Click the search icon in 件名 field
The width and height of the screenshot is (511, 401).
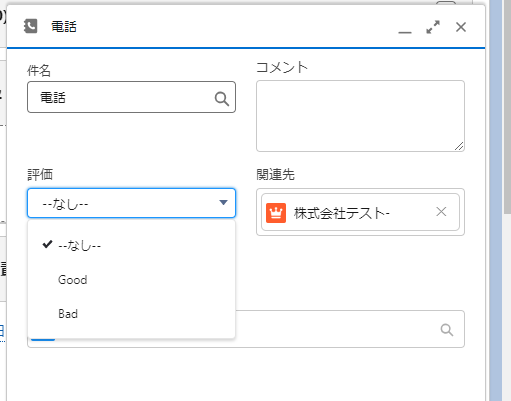click(x=222, y=99)
